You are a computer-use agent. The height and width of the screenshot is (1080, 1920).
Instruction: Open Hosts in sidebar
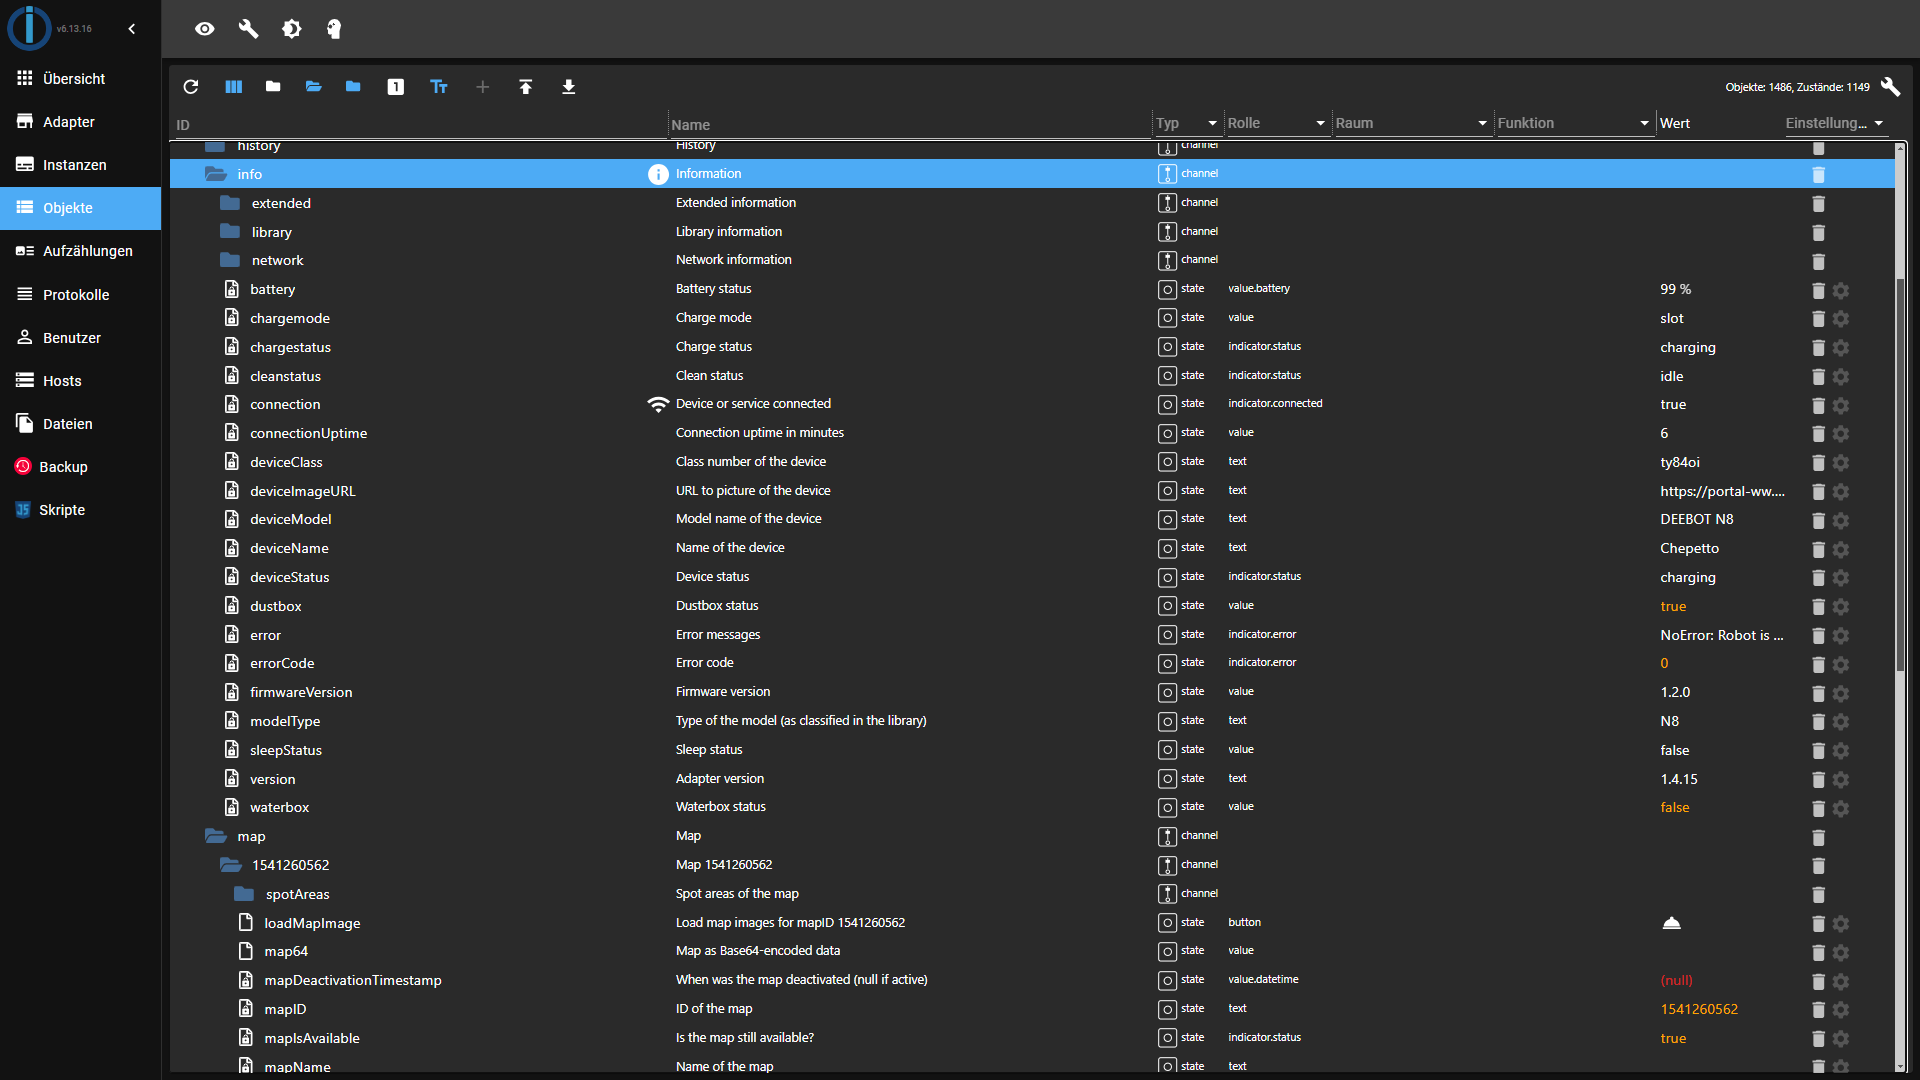pyautogui.click(x=80, y=381)
